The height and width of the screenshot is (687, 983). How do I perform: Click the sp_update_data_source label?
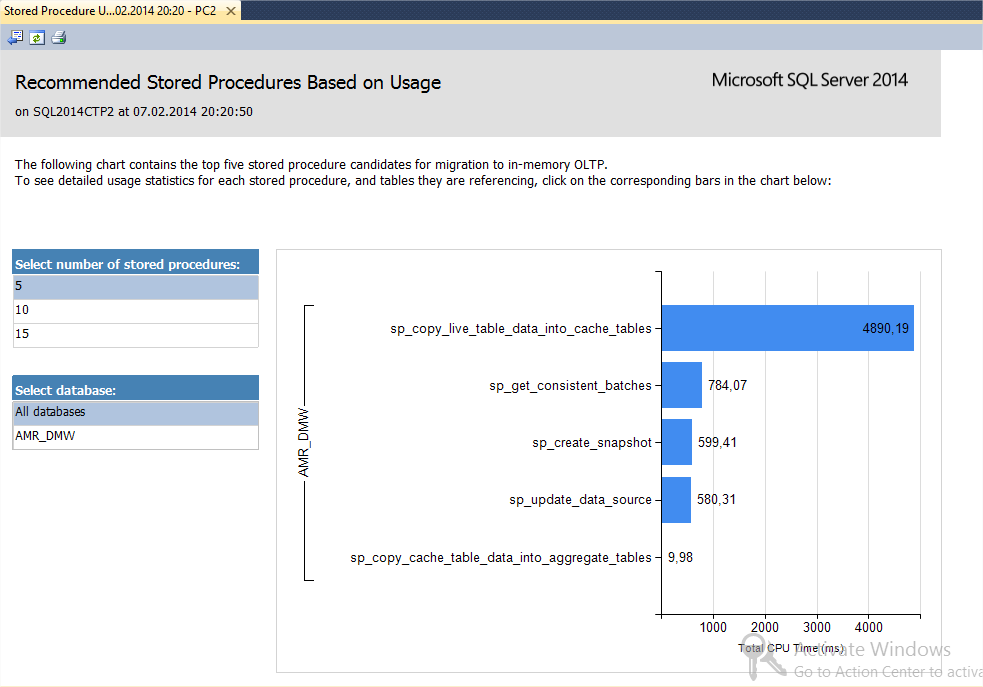(x=580, y=500)
